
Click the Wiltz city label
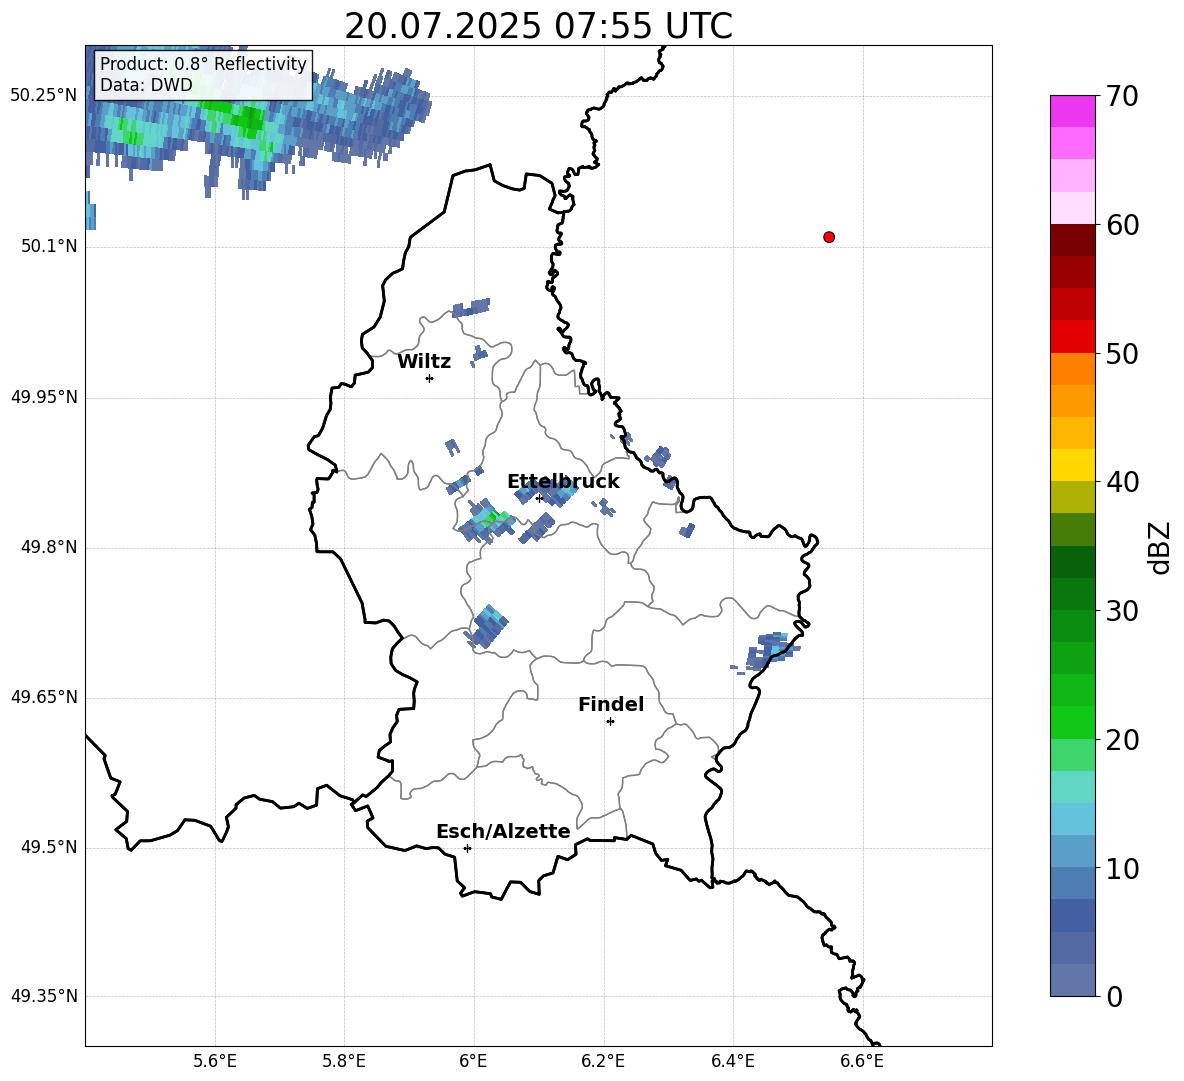point(424,362)
